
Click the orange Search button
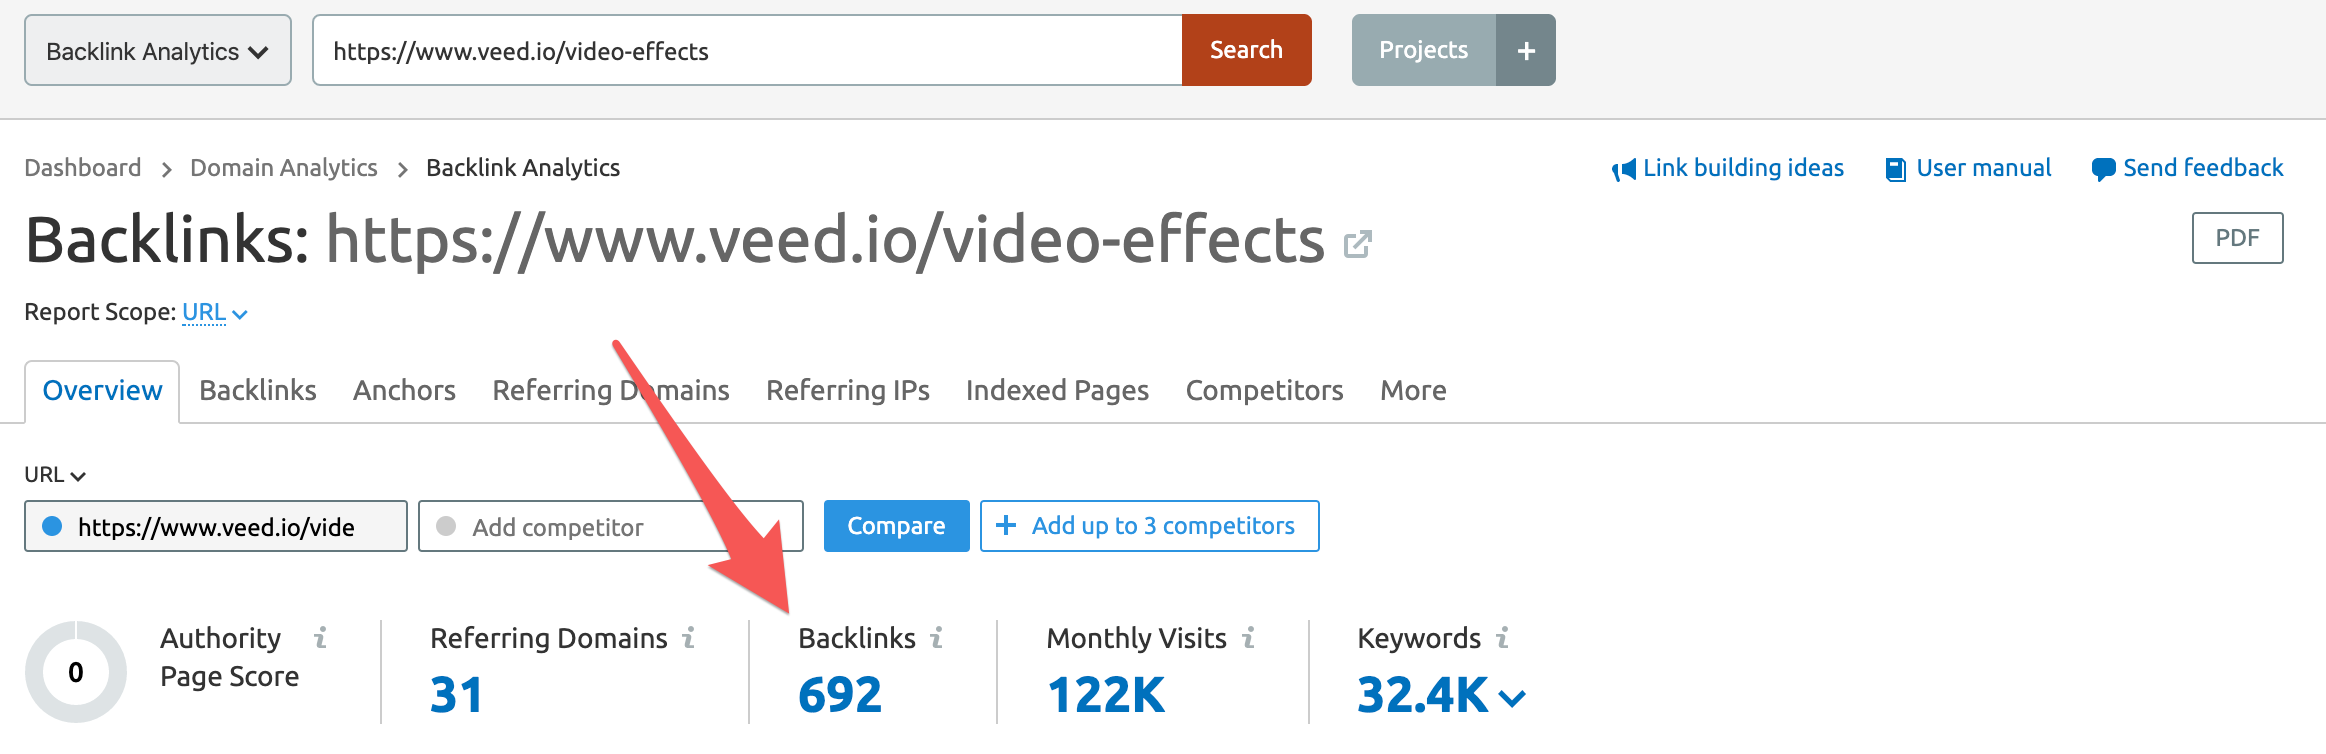1246,50
